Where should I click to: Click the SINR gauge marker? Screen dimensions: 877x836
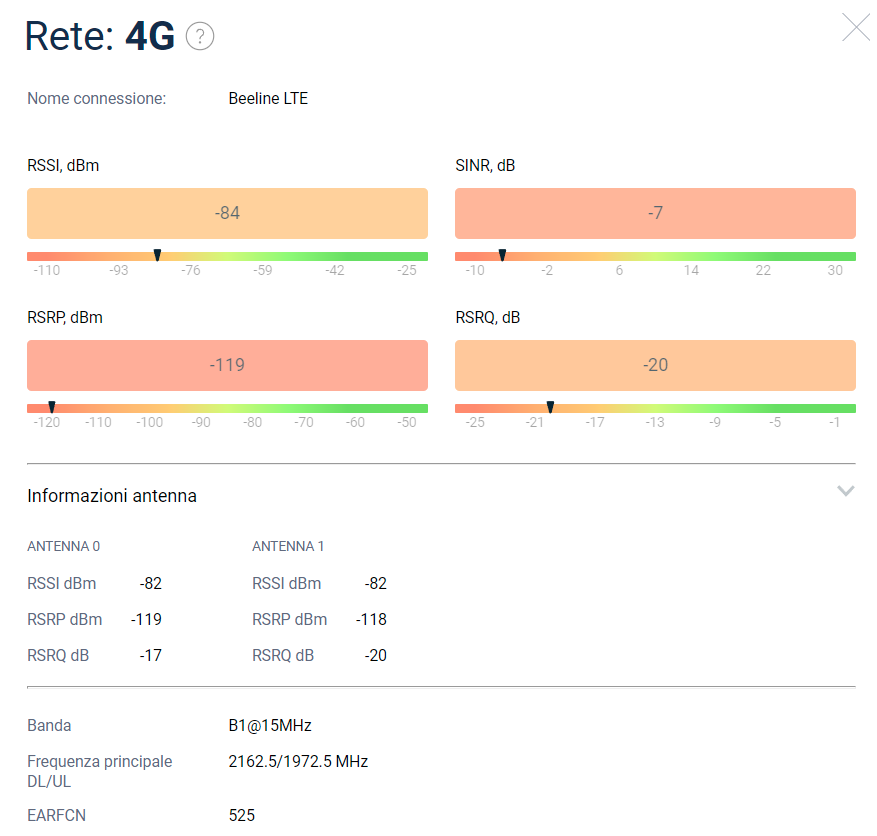click(502, 256)
